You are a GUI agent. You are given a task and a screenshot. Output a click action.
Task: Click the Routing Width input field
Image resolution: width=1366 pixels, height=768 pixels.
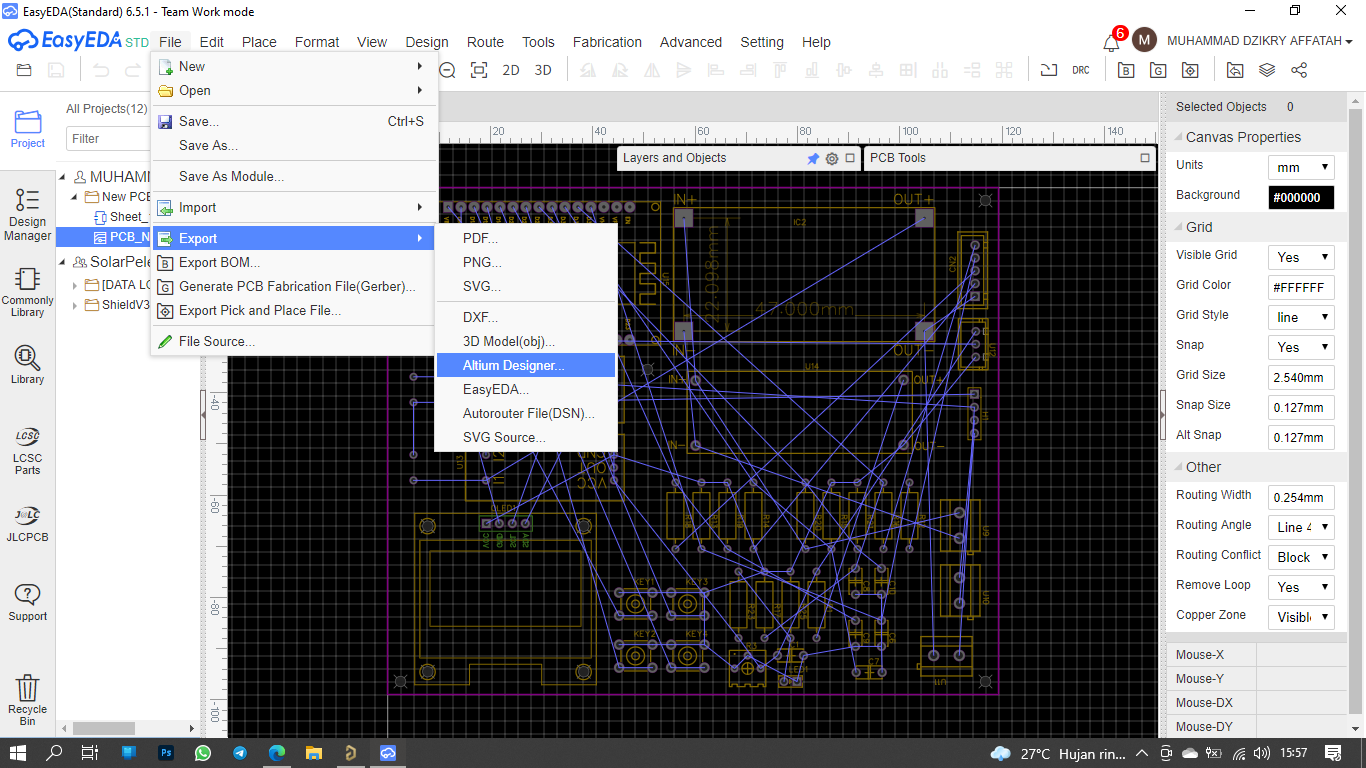tap(1301, 497)
